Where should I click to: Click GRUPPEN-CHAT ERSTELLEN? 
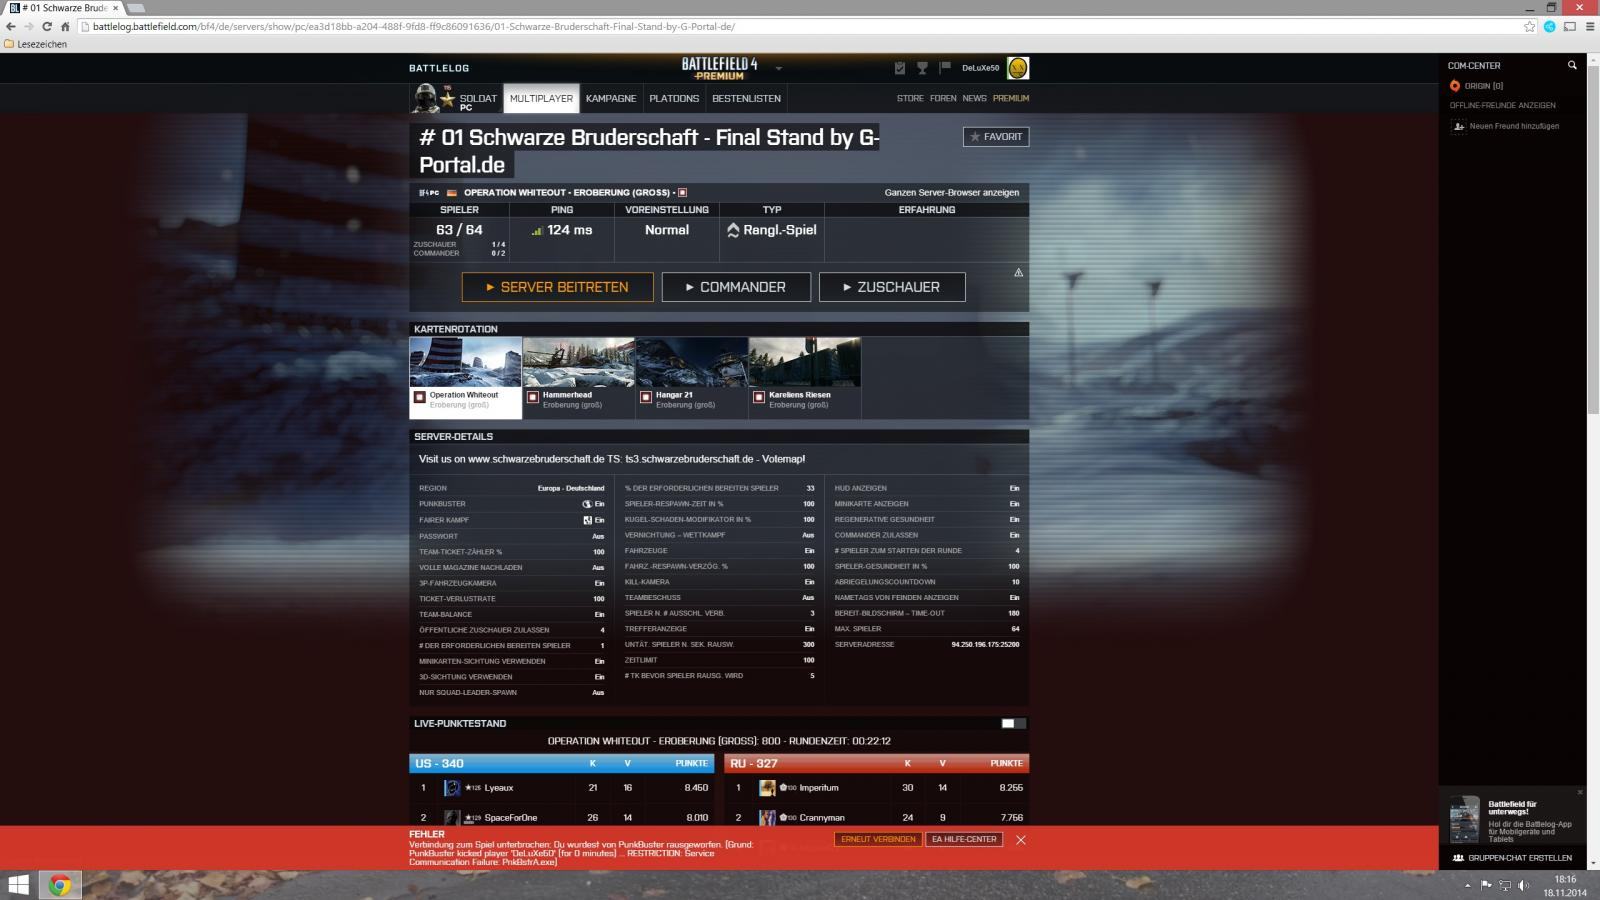coord(1520,858)
